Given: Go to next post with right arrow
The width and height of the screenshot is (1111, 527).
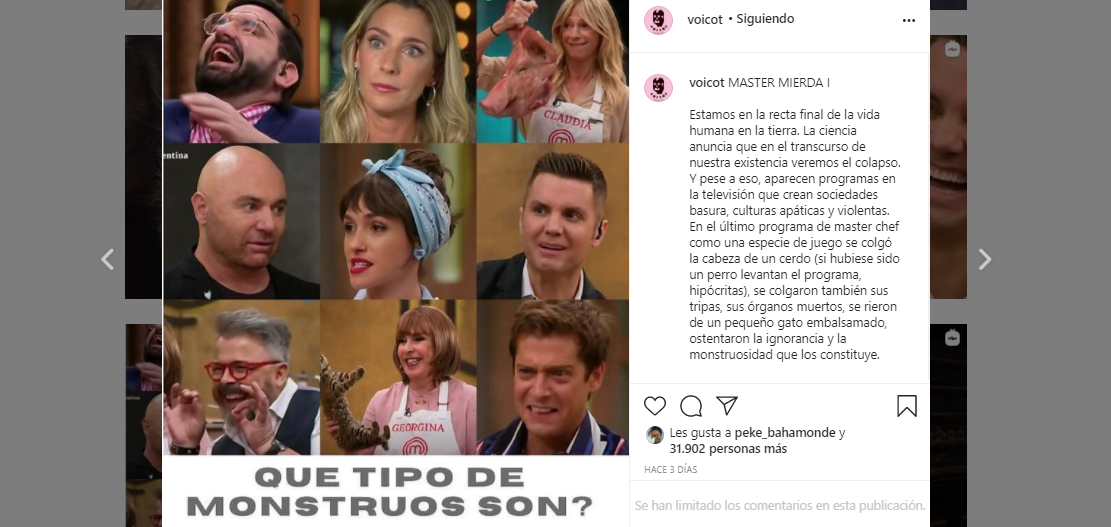Looking at the screenshot, I should (x=985, y=259).
